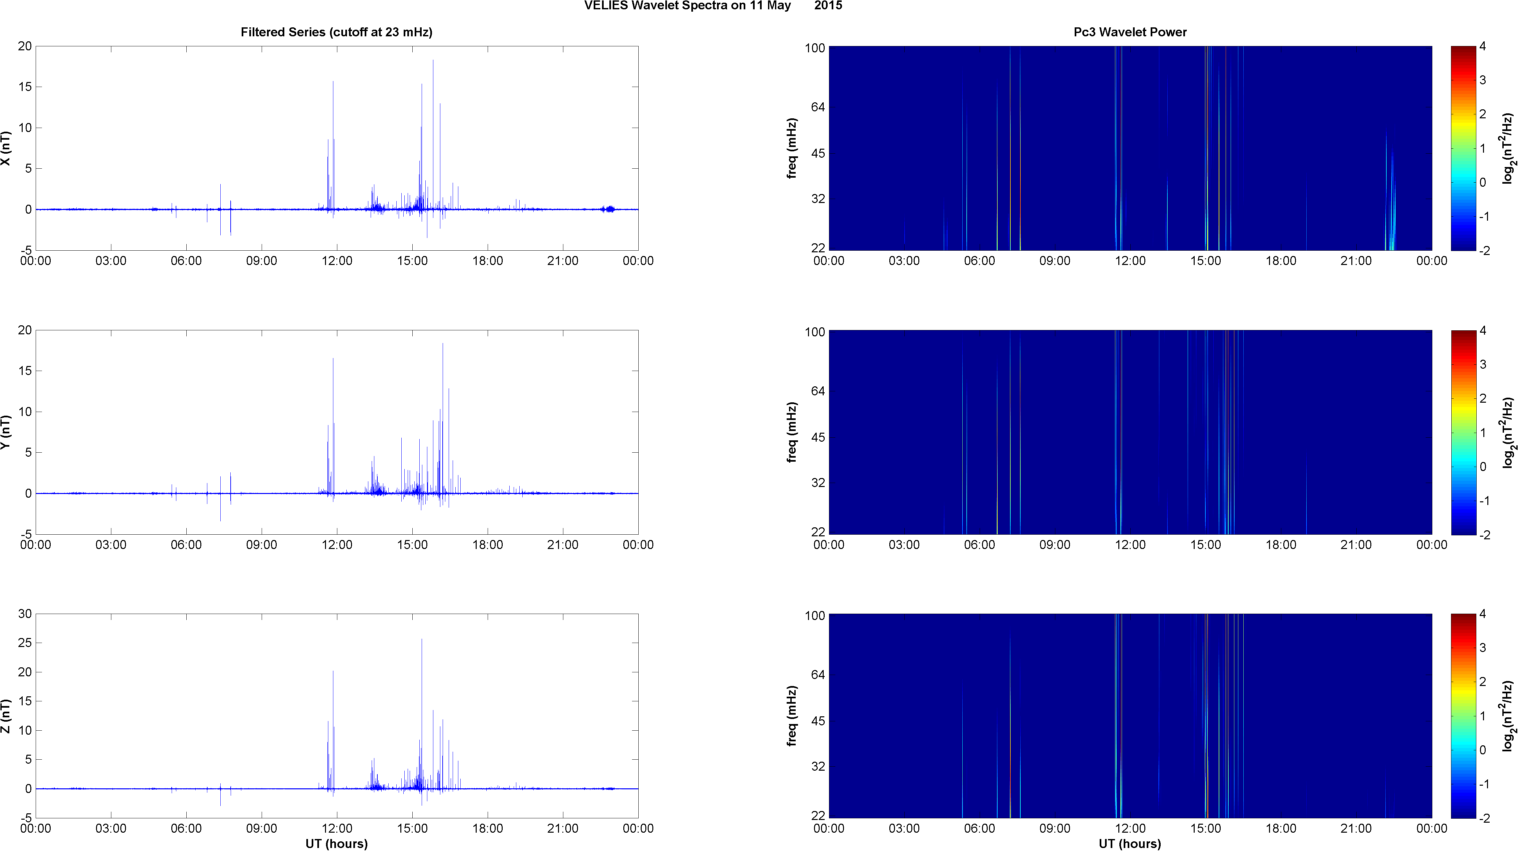Click top colorbar's log2(nT²/Hz) label
The image size is (1518, 851).
(x=1509, y=148)
